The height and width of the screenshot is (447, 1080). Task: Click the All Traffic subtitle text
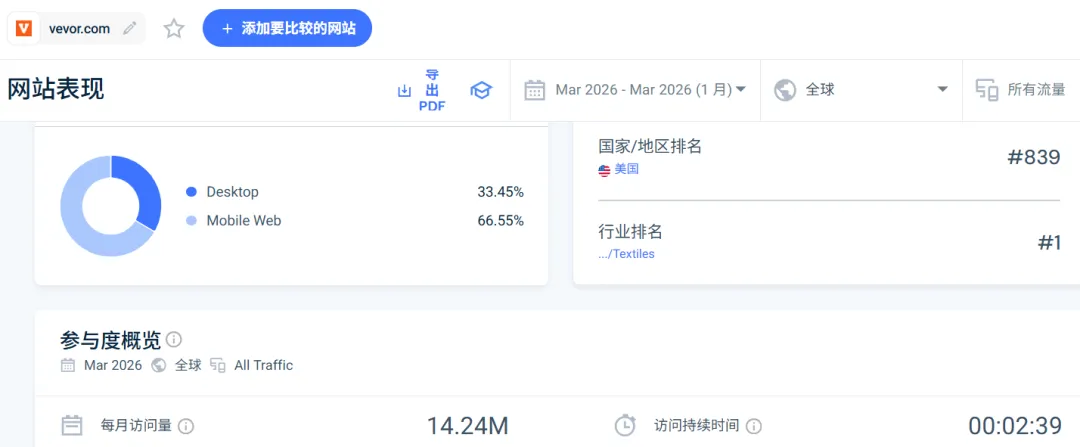tap(264, 366)
